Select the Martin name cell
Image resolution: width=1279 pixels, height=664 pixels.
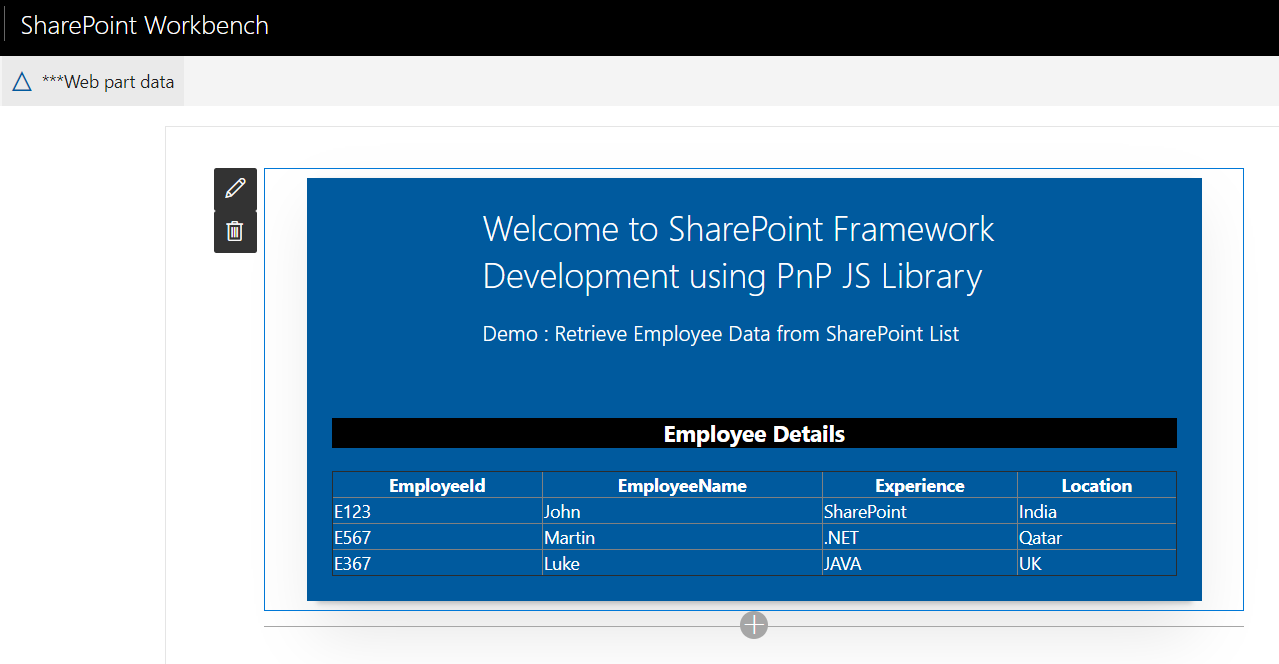682,537
